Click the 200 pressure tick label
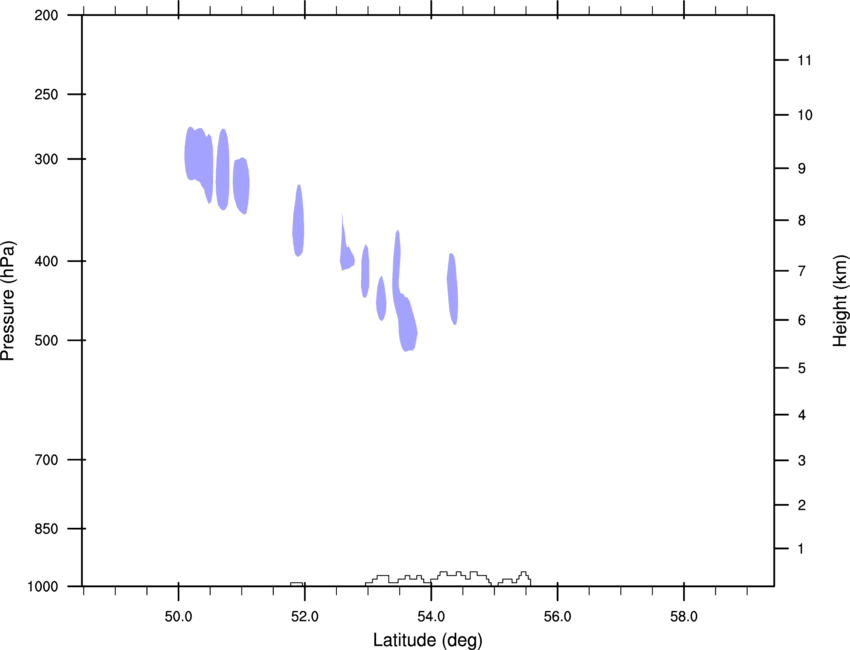The image size is (850, 650). pyautogui.click(x=46, y=15)
